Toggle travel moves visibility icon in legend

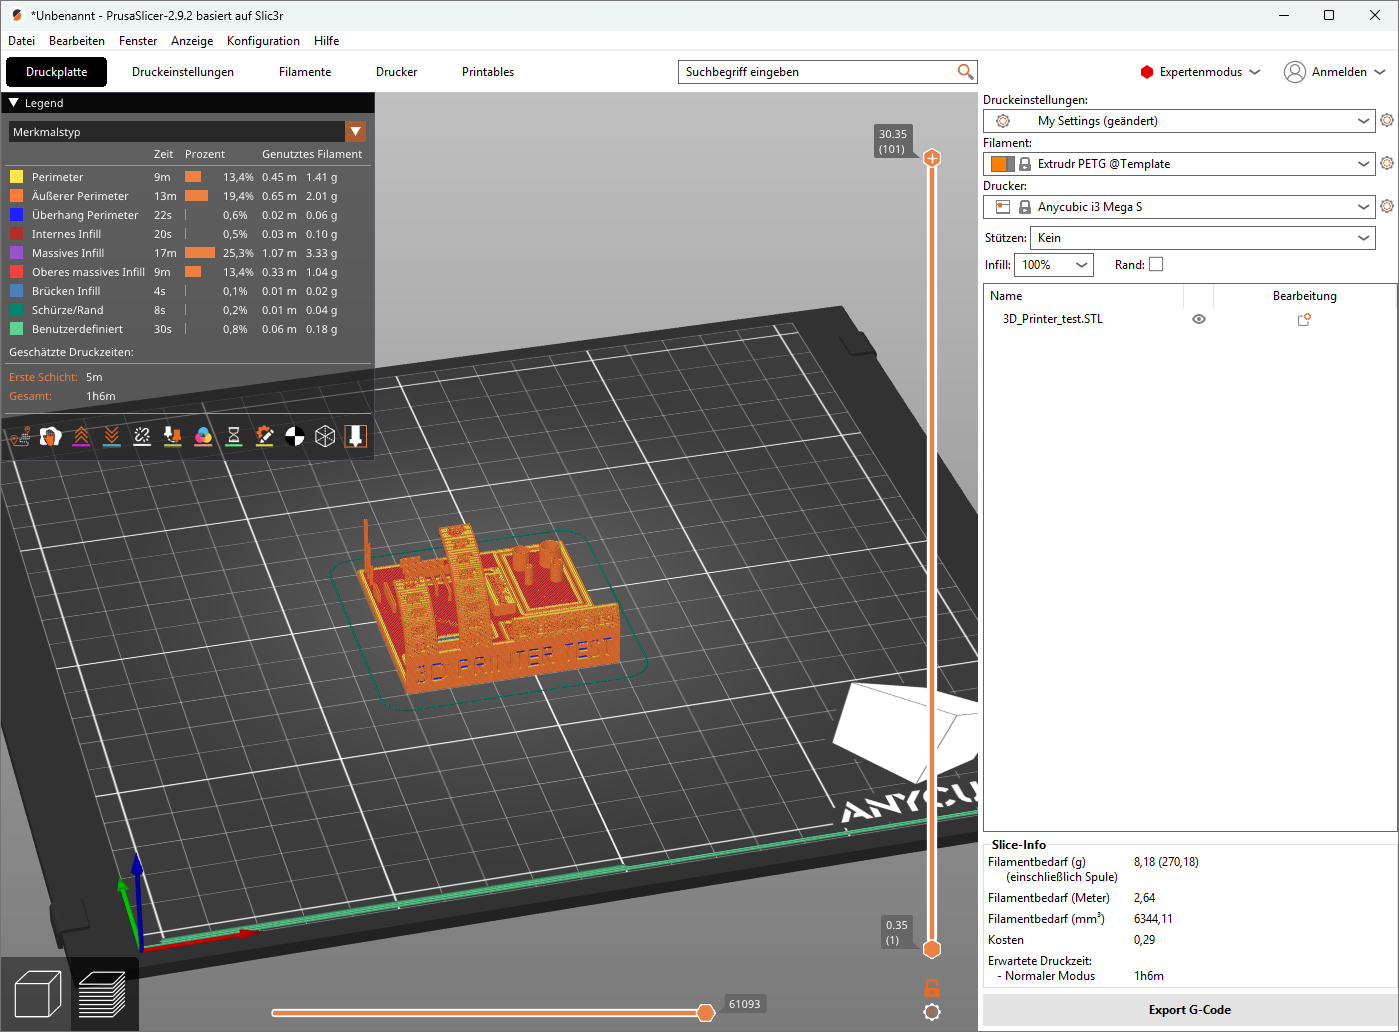coord(20,436)
